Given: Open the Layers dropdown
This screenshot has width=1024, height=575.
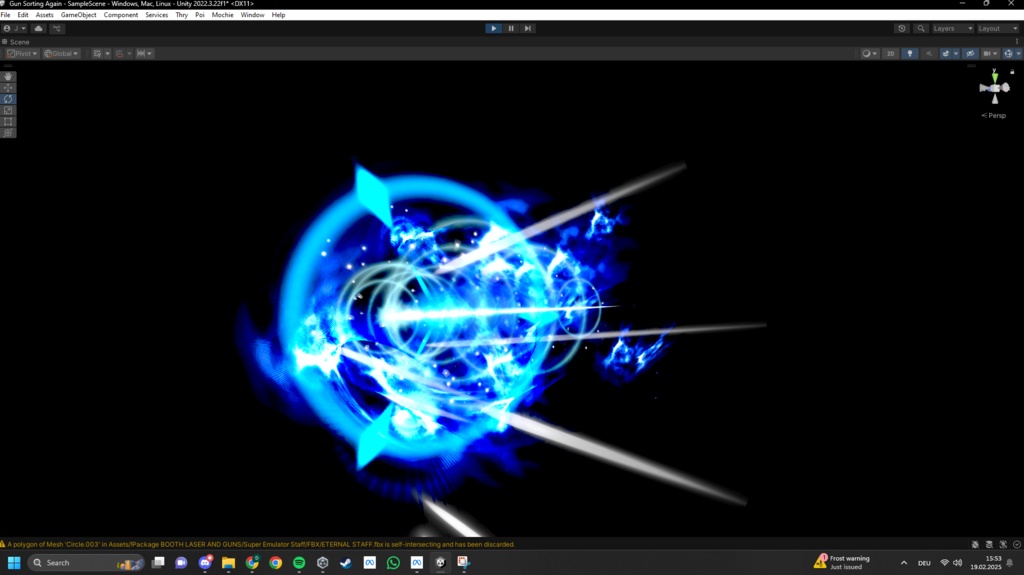Looking at the screenshot, I should pyautogui.click(x=953, y=28).
